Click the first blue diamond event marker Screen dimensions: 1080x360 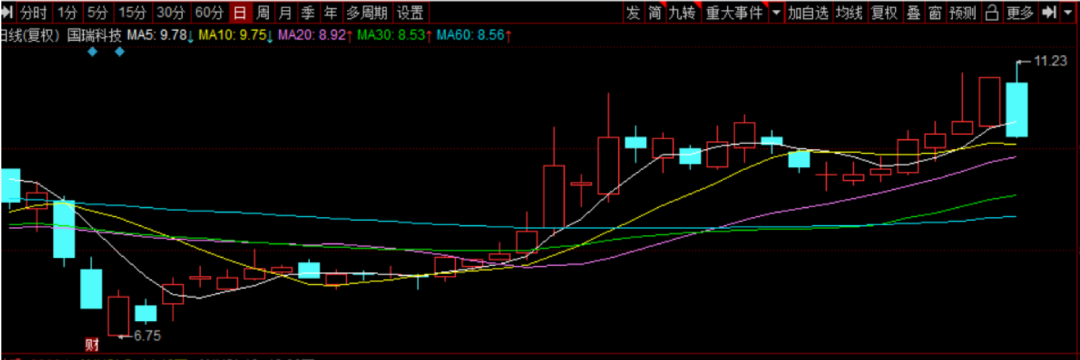[x=92, y=52]
